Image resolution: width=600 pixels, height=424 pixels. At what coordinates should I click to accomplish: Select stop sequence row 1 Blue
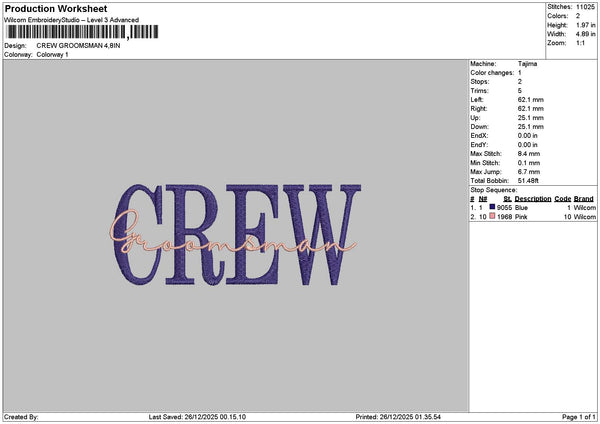533,207
